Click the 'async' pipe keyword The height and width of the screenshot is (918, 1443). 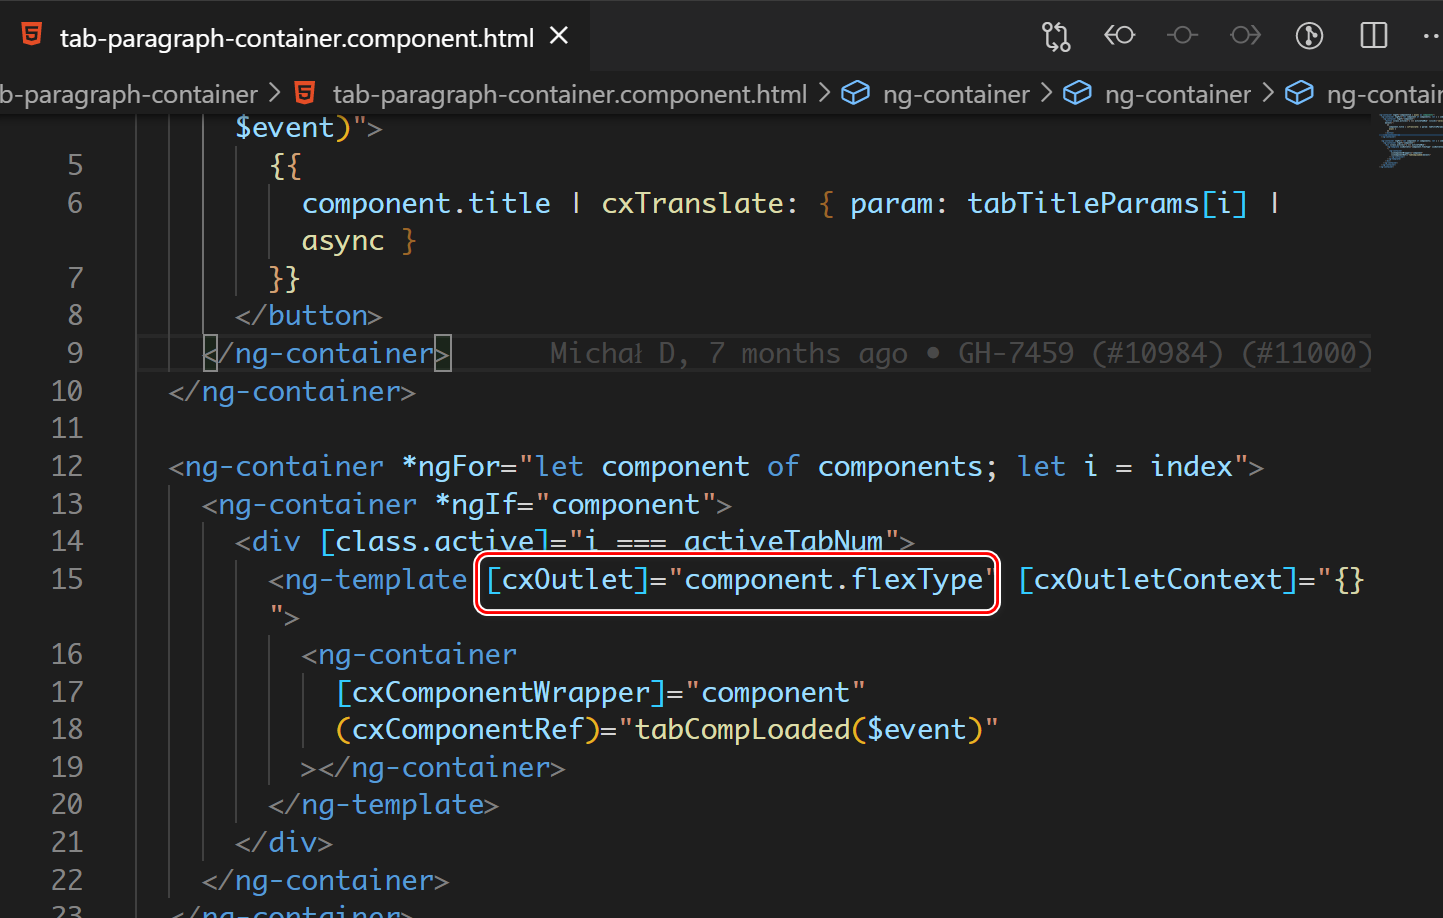click(343, 241)
